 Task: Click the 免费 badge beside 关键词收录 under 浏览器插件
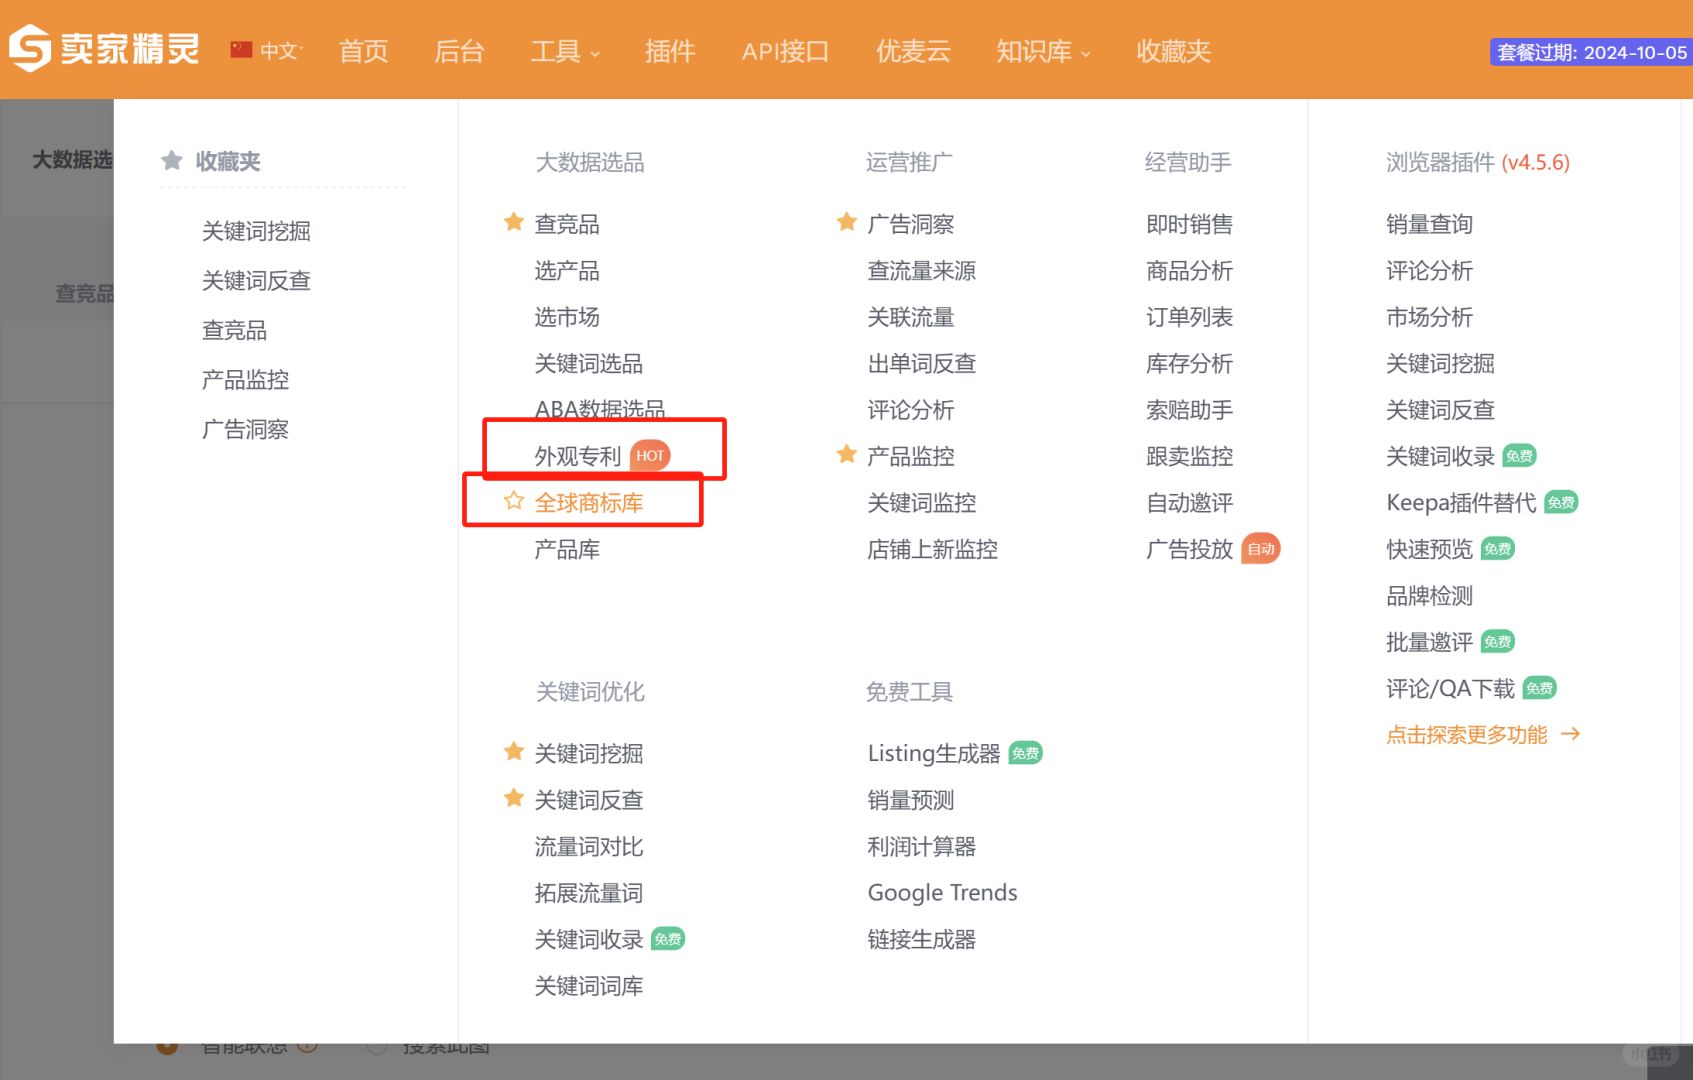pos(1519,456)
